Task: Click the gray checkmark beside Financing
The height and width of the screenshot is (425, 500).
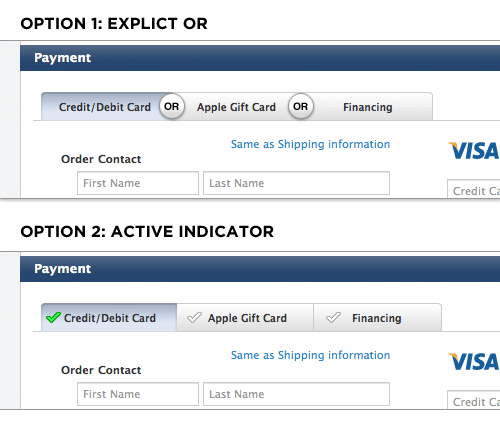Action: coord(333,318)
